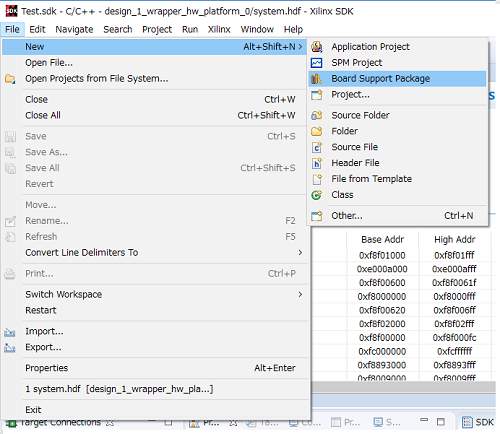The image size is (500, 434).
Task: Click the Header File h icon
Action: (317, 163)
